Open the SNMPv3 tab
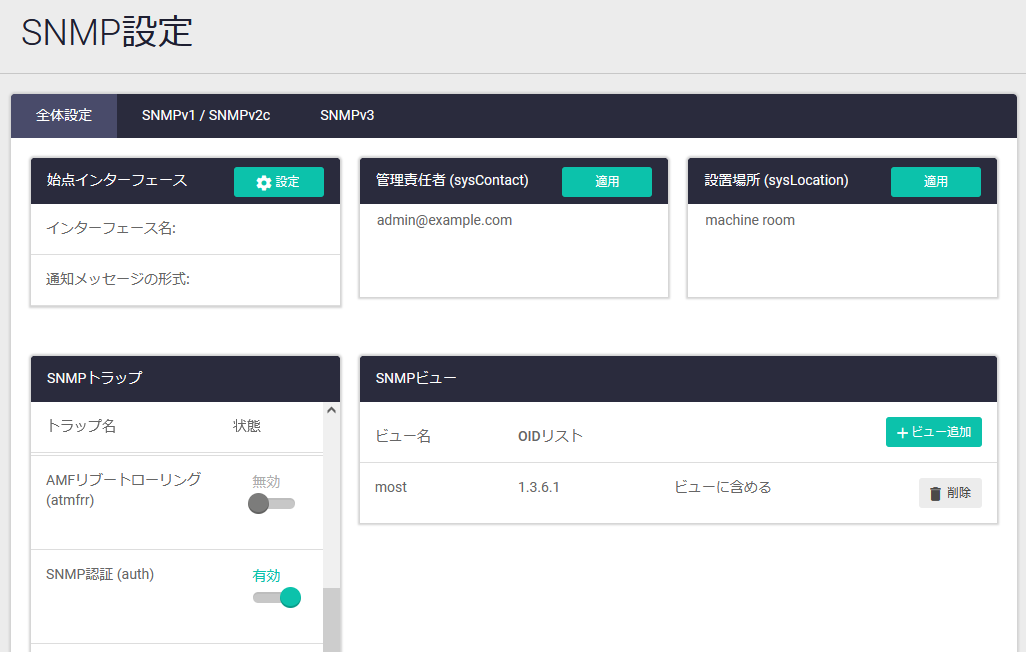This screenshot has width=1026, height=652. coord(347,115)
